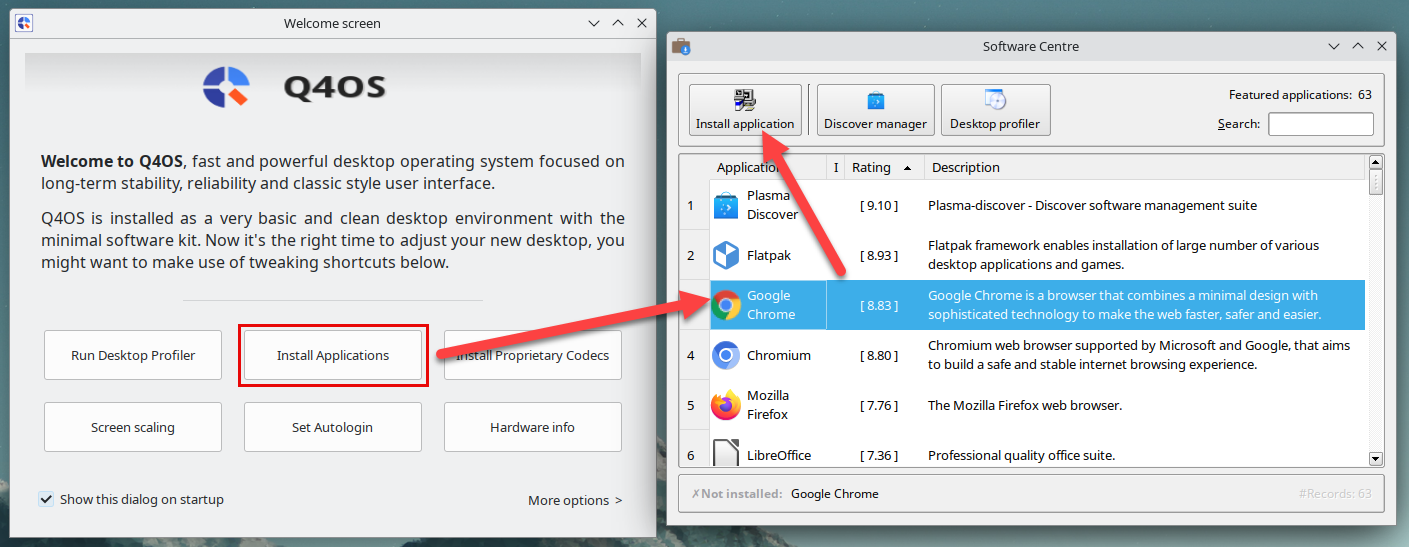This screenshot has width=1409, height=547.
Task: Click the list scrollbar down arrow
Action: pyautogui.click(x=1375, y=458)
